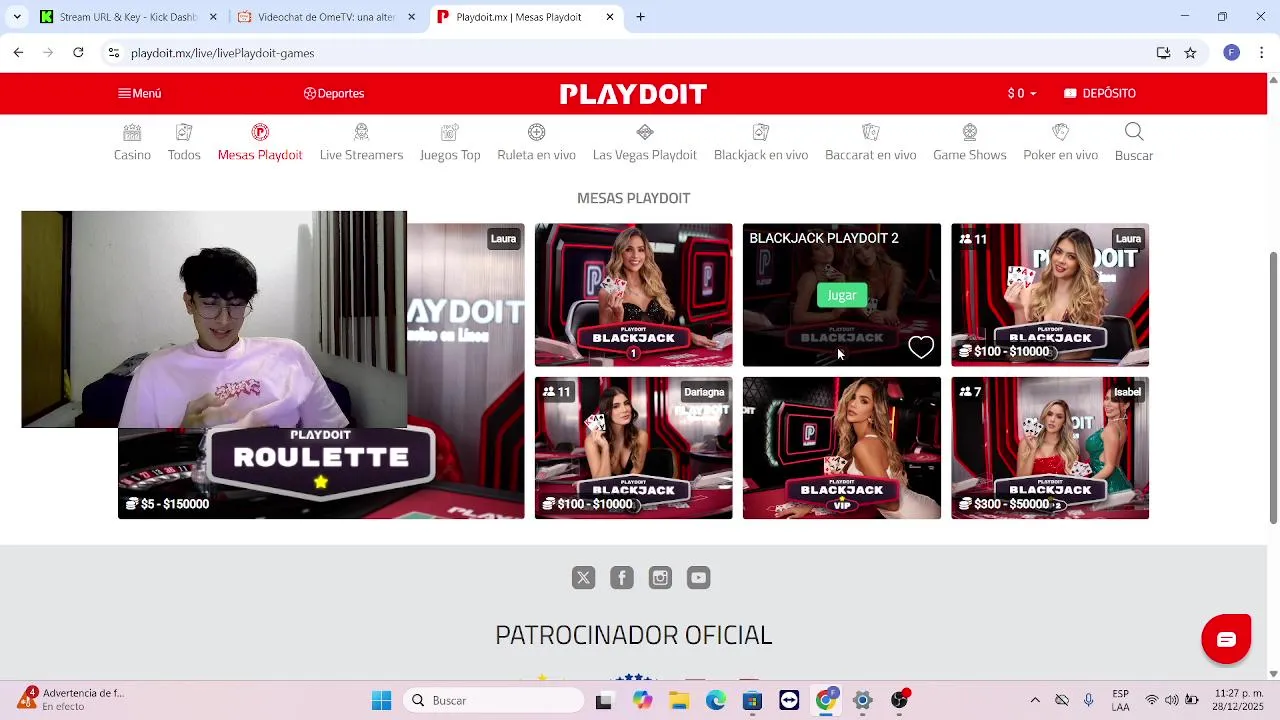Select the Casino category icon
Viewport: 1280px width, 720px height.
[132, 142]
